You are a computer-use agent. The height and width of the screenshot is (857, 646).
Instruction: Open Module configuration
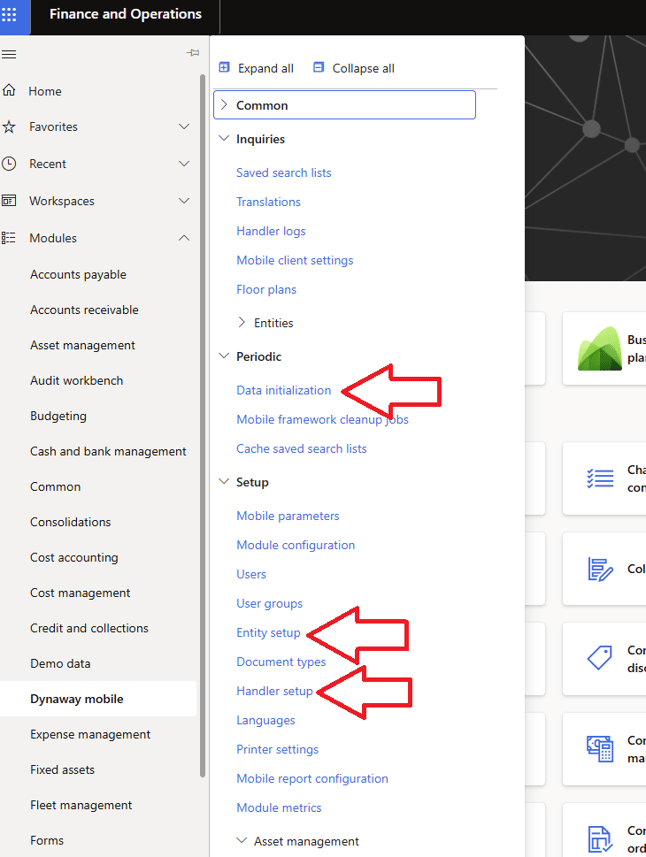click(296, 545)
